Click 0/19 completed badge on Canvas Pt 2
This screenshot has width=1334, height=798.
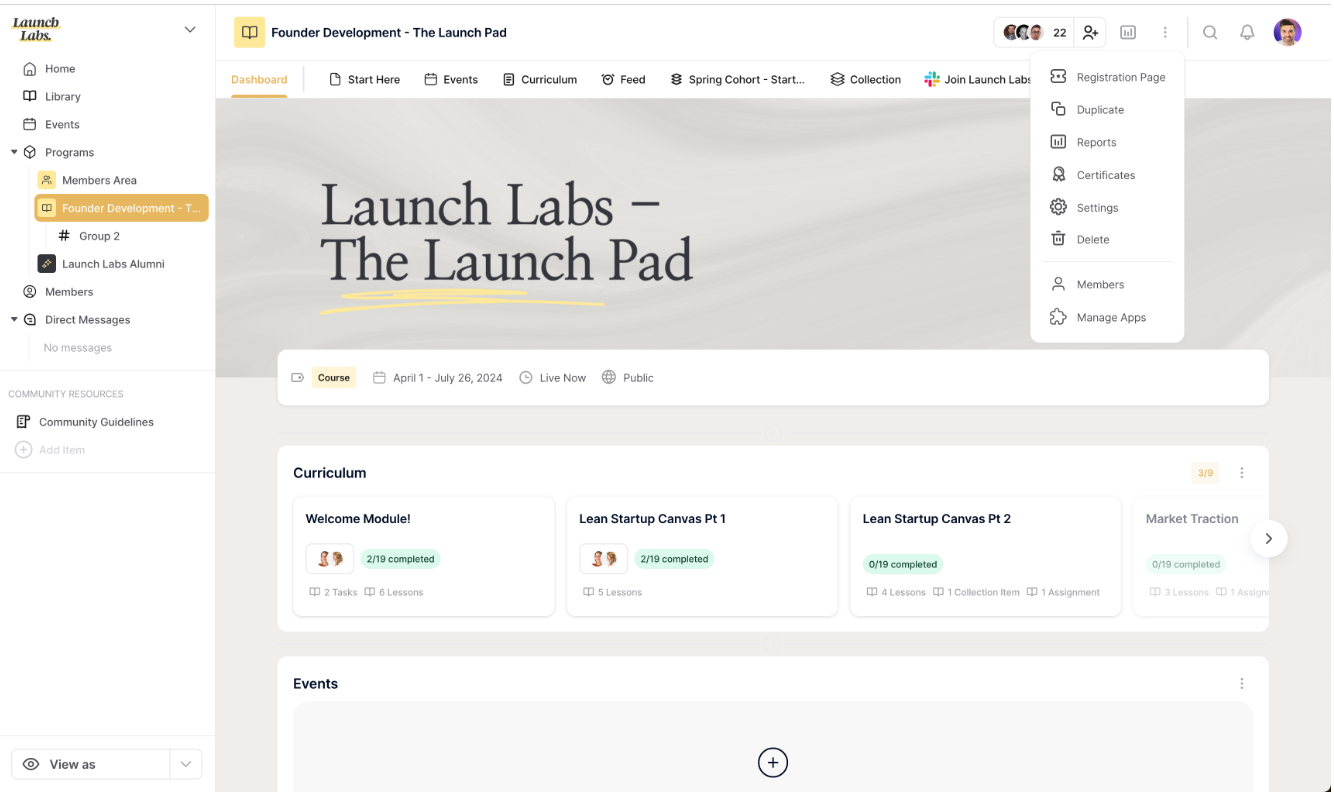pos(903,565)
